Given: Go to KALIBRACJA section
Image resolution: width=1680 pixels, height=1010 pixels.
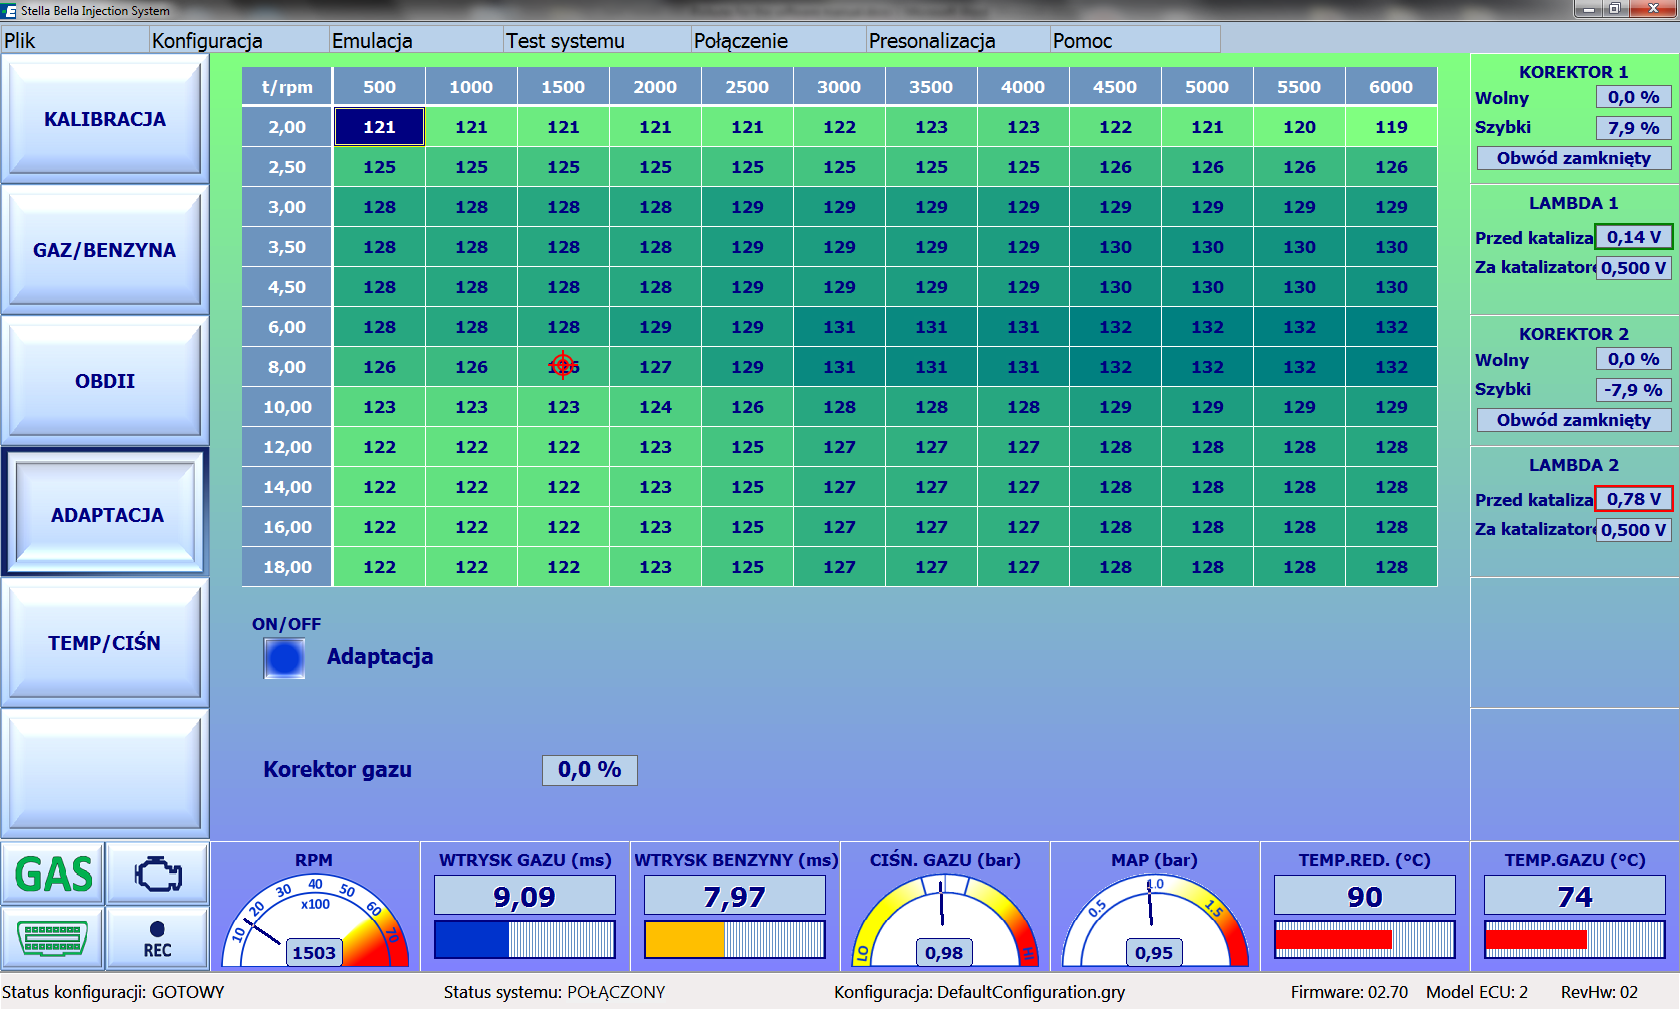Looking at the screenshot, I should (x=105, y=119).
